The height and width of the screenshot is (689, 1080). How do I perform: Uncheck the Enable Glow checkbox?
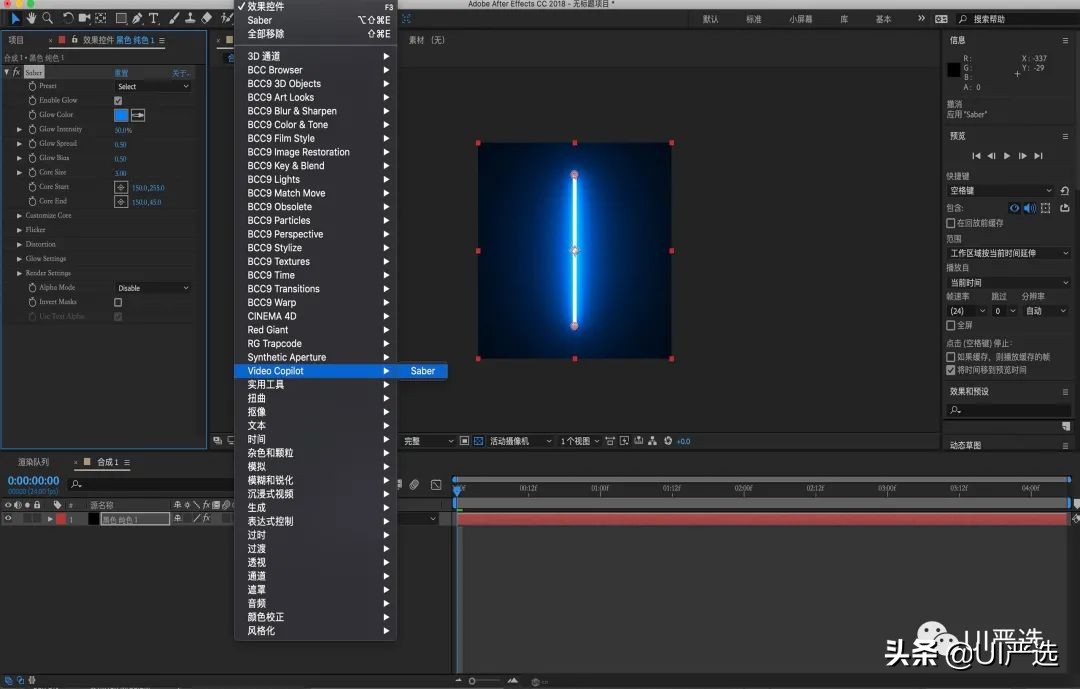pos(118,101)
